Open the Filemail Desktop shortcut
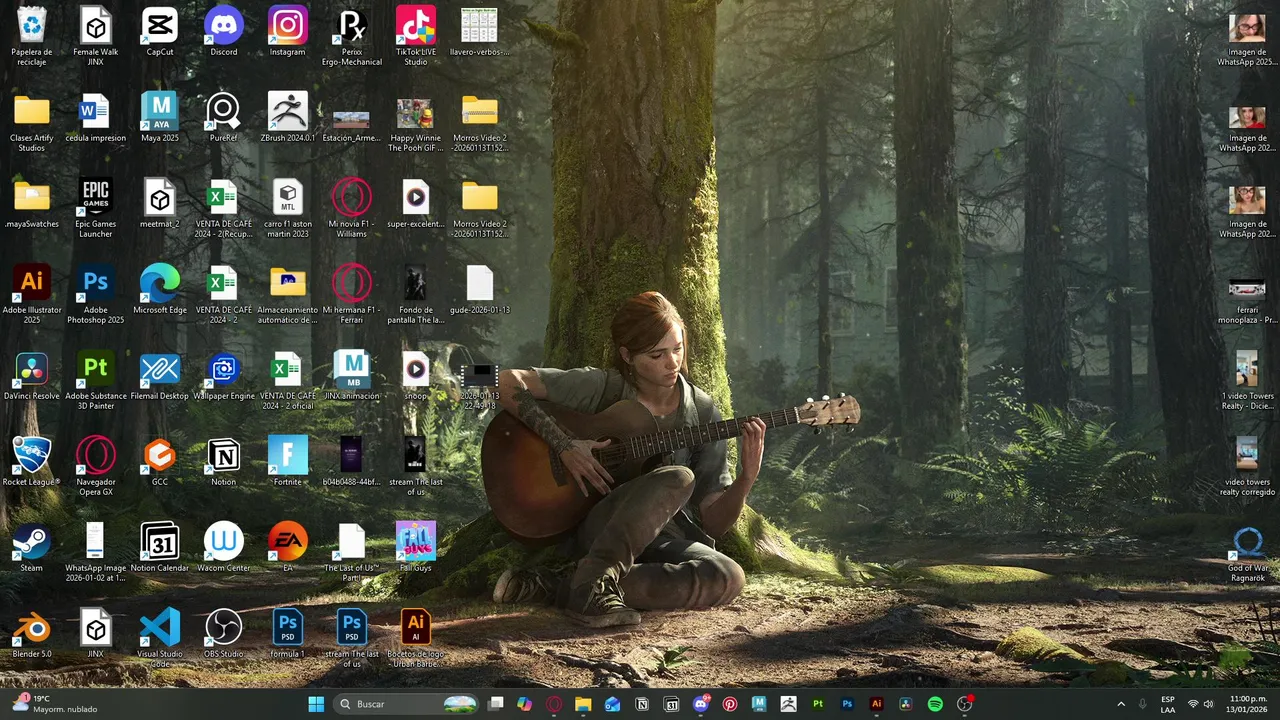Viewport: 1280px width, 720px height. (x=160, y=376)
